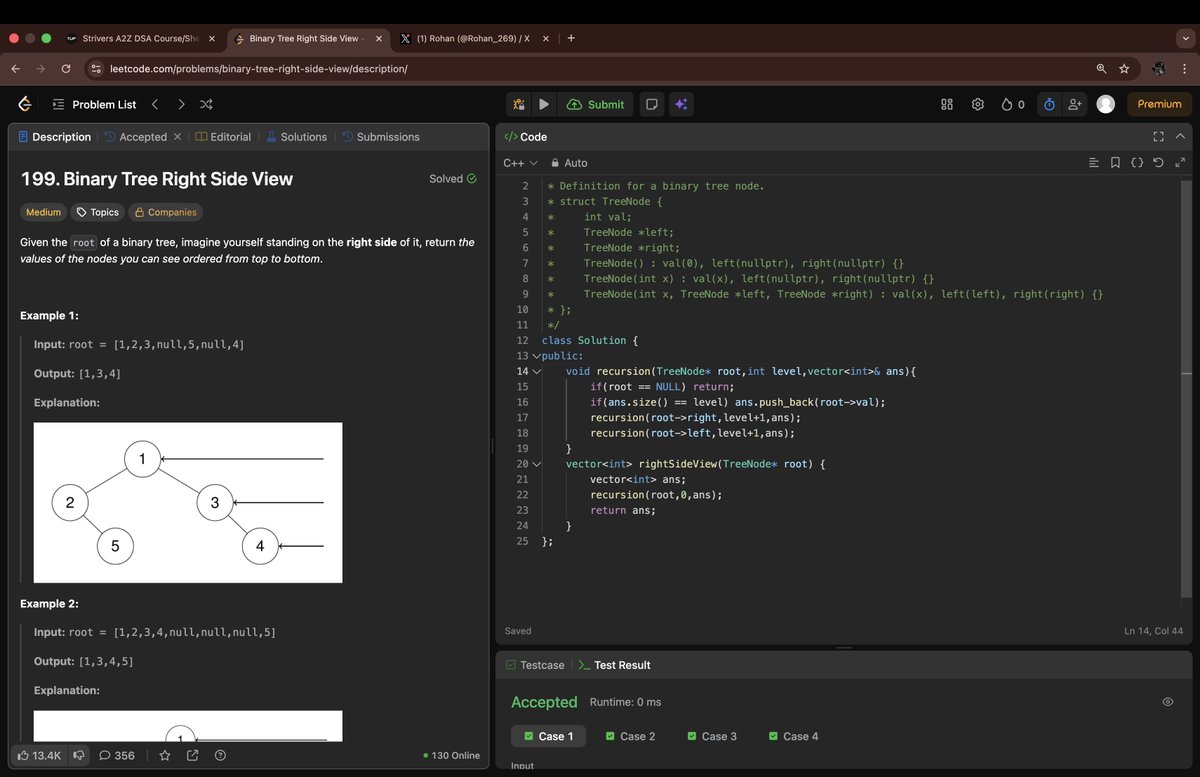The height and width of the screenshot is (777, 1200).
Task: Toggle the test result eye visibility icon
Action: tap(1167, 702)
